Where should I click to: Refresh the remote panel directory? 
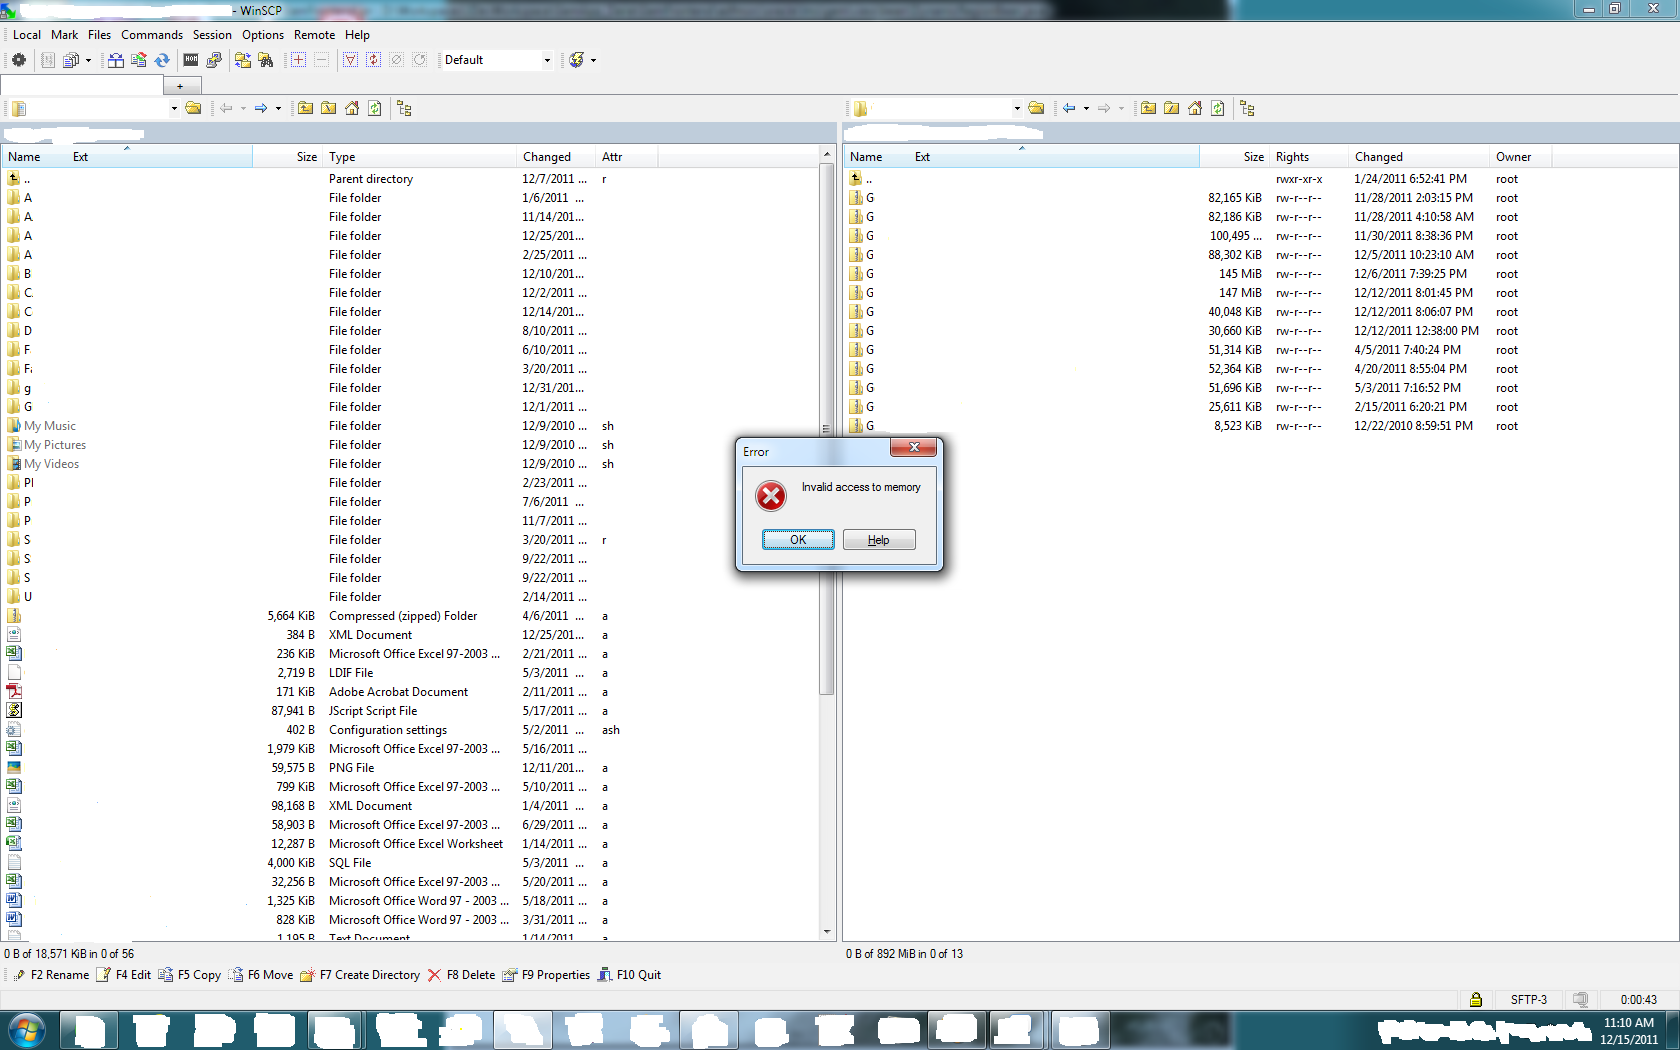point(1217,108)
